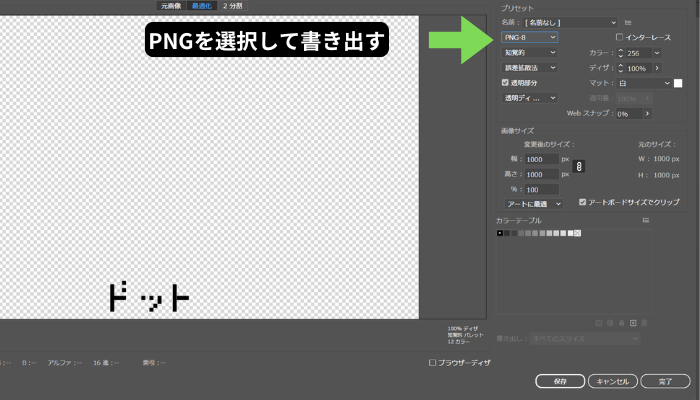Viewport: 700px width, 400px height.
Task: Click the Web スナップ 0% value field
Action: 629,114
